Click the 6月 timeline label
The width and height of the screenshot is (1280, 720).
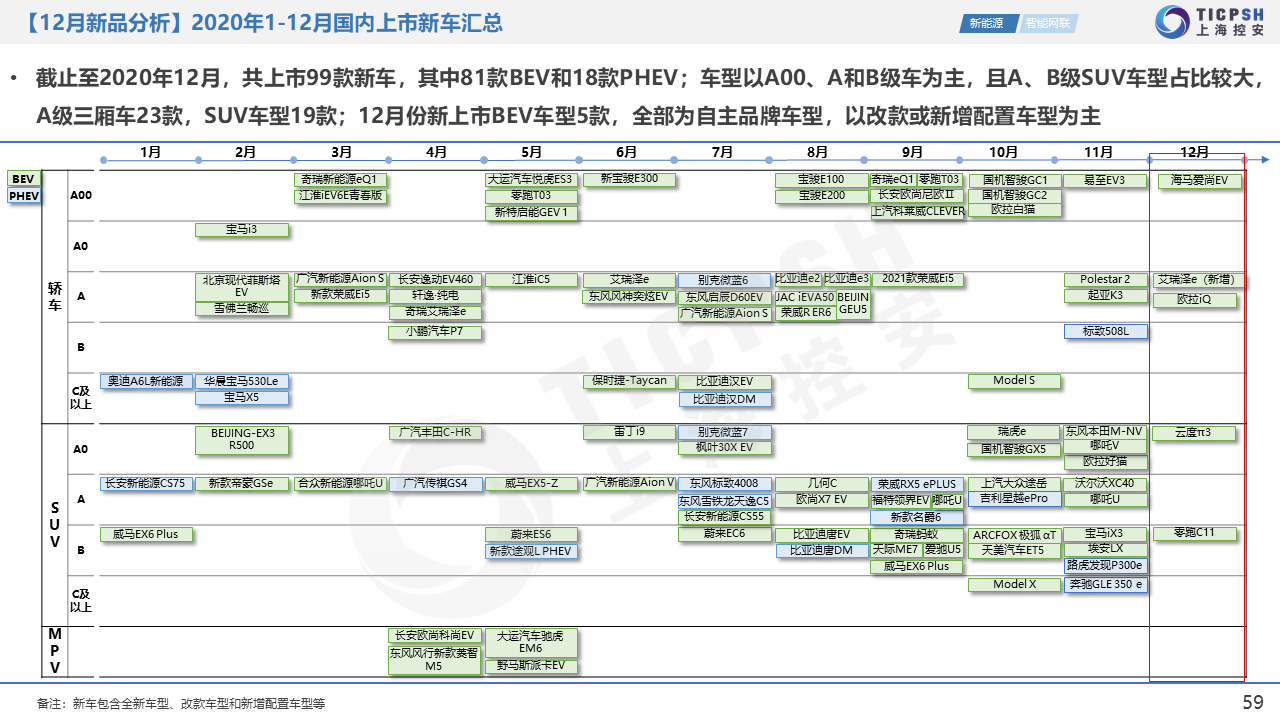(627, 152)
